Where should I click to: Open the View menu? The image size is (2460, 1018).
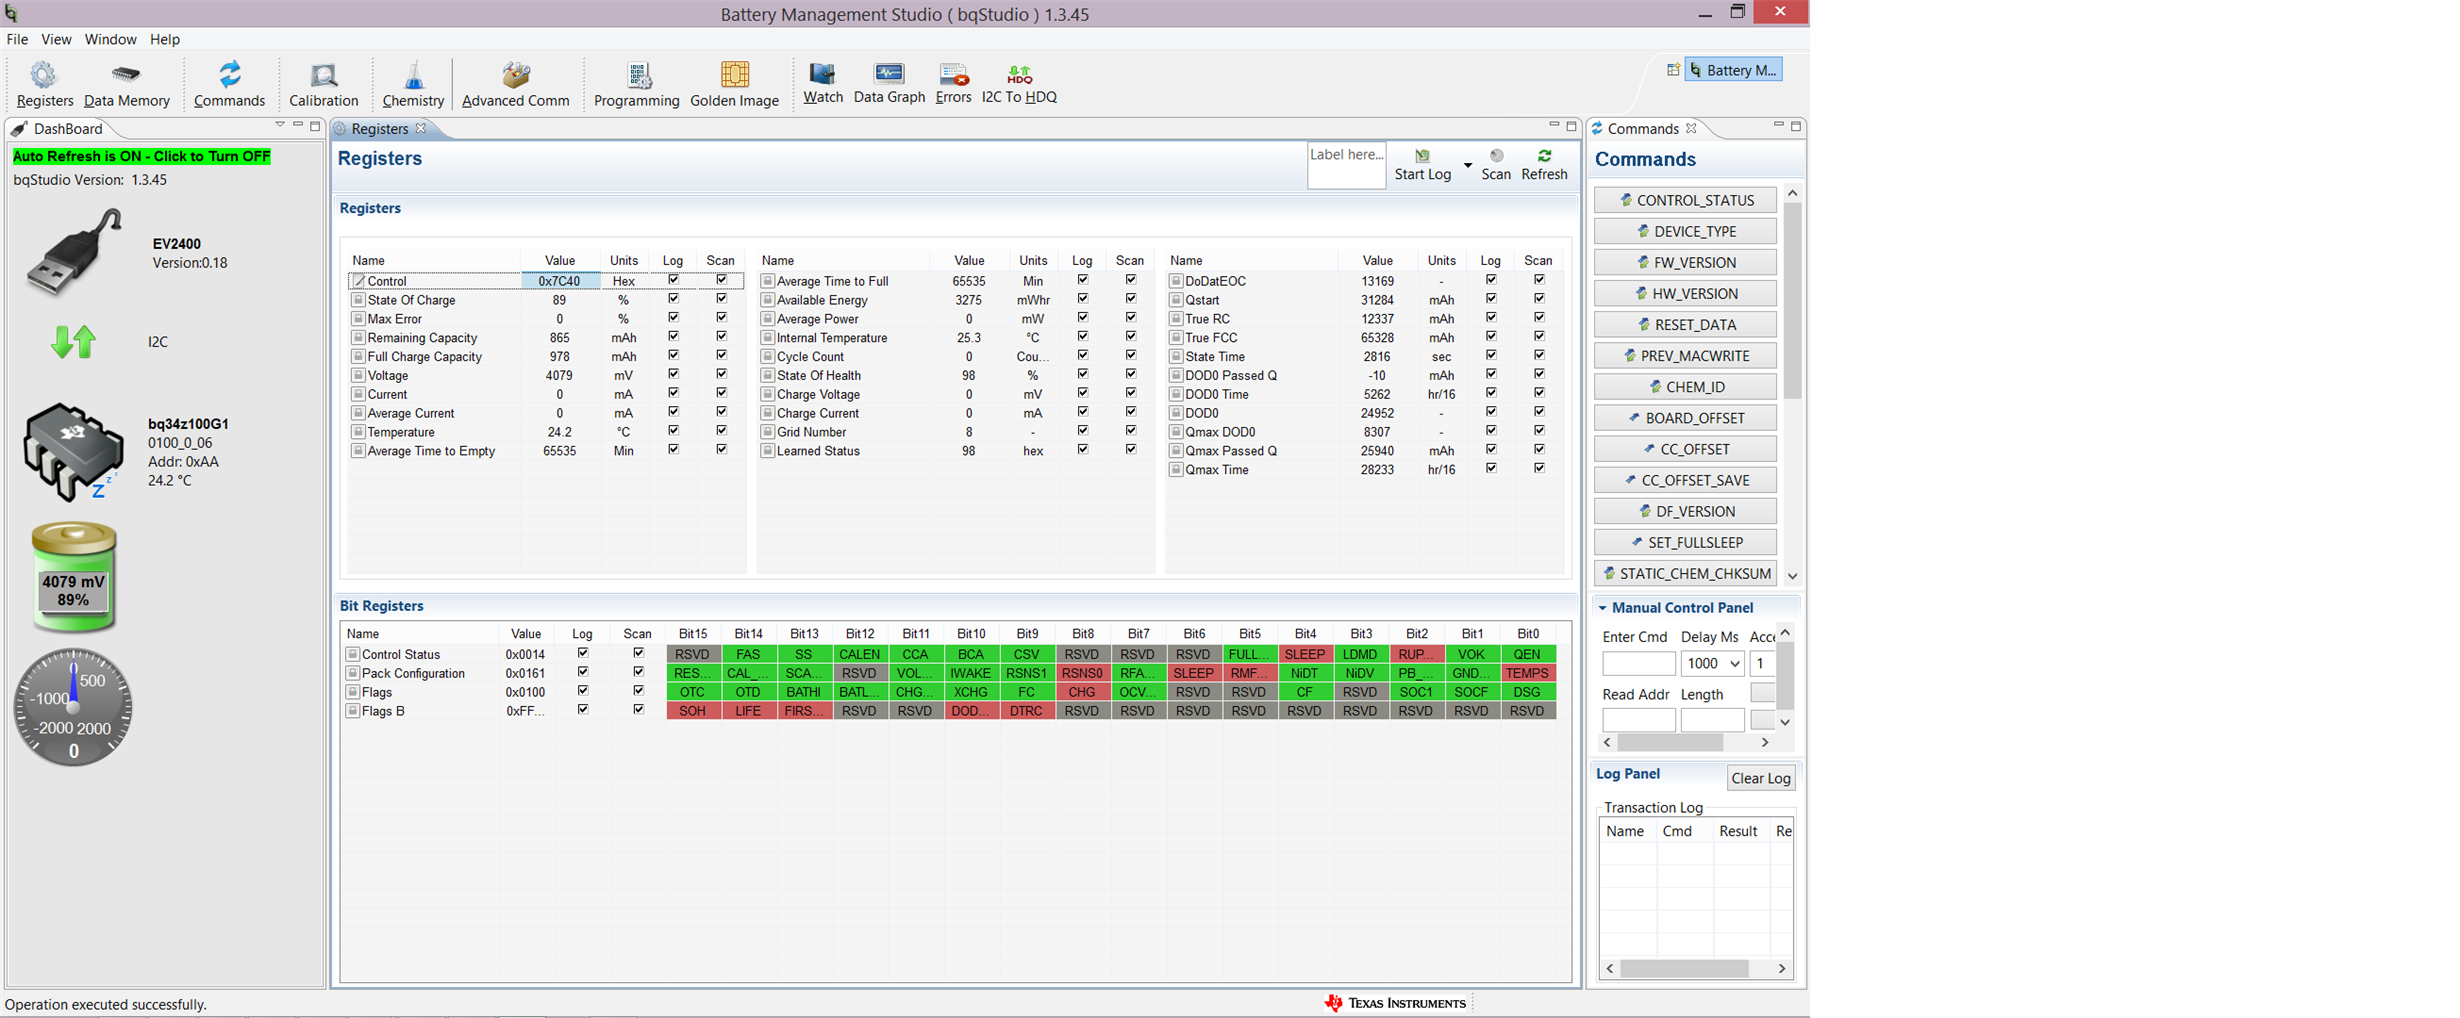[56, 39]
